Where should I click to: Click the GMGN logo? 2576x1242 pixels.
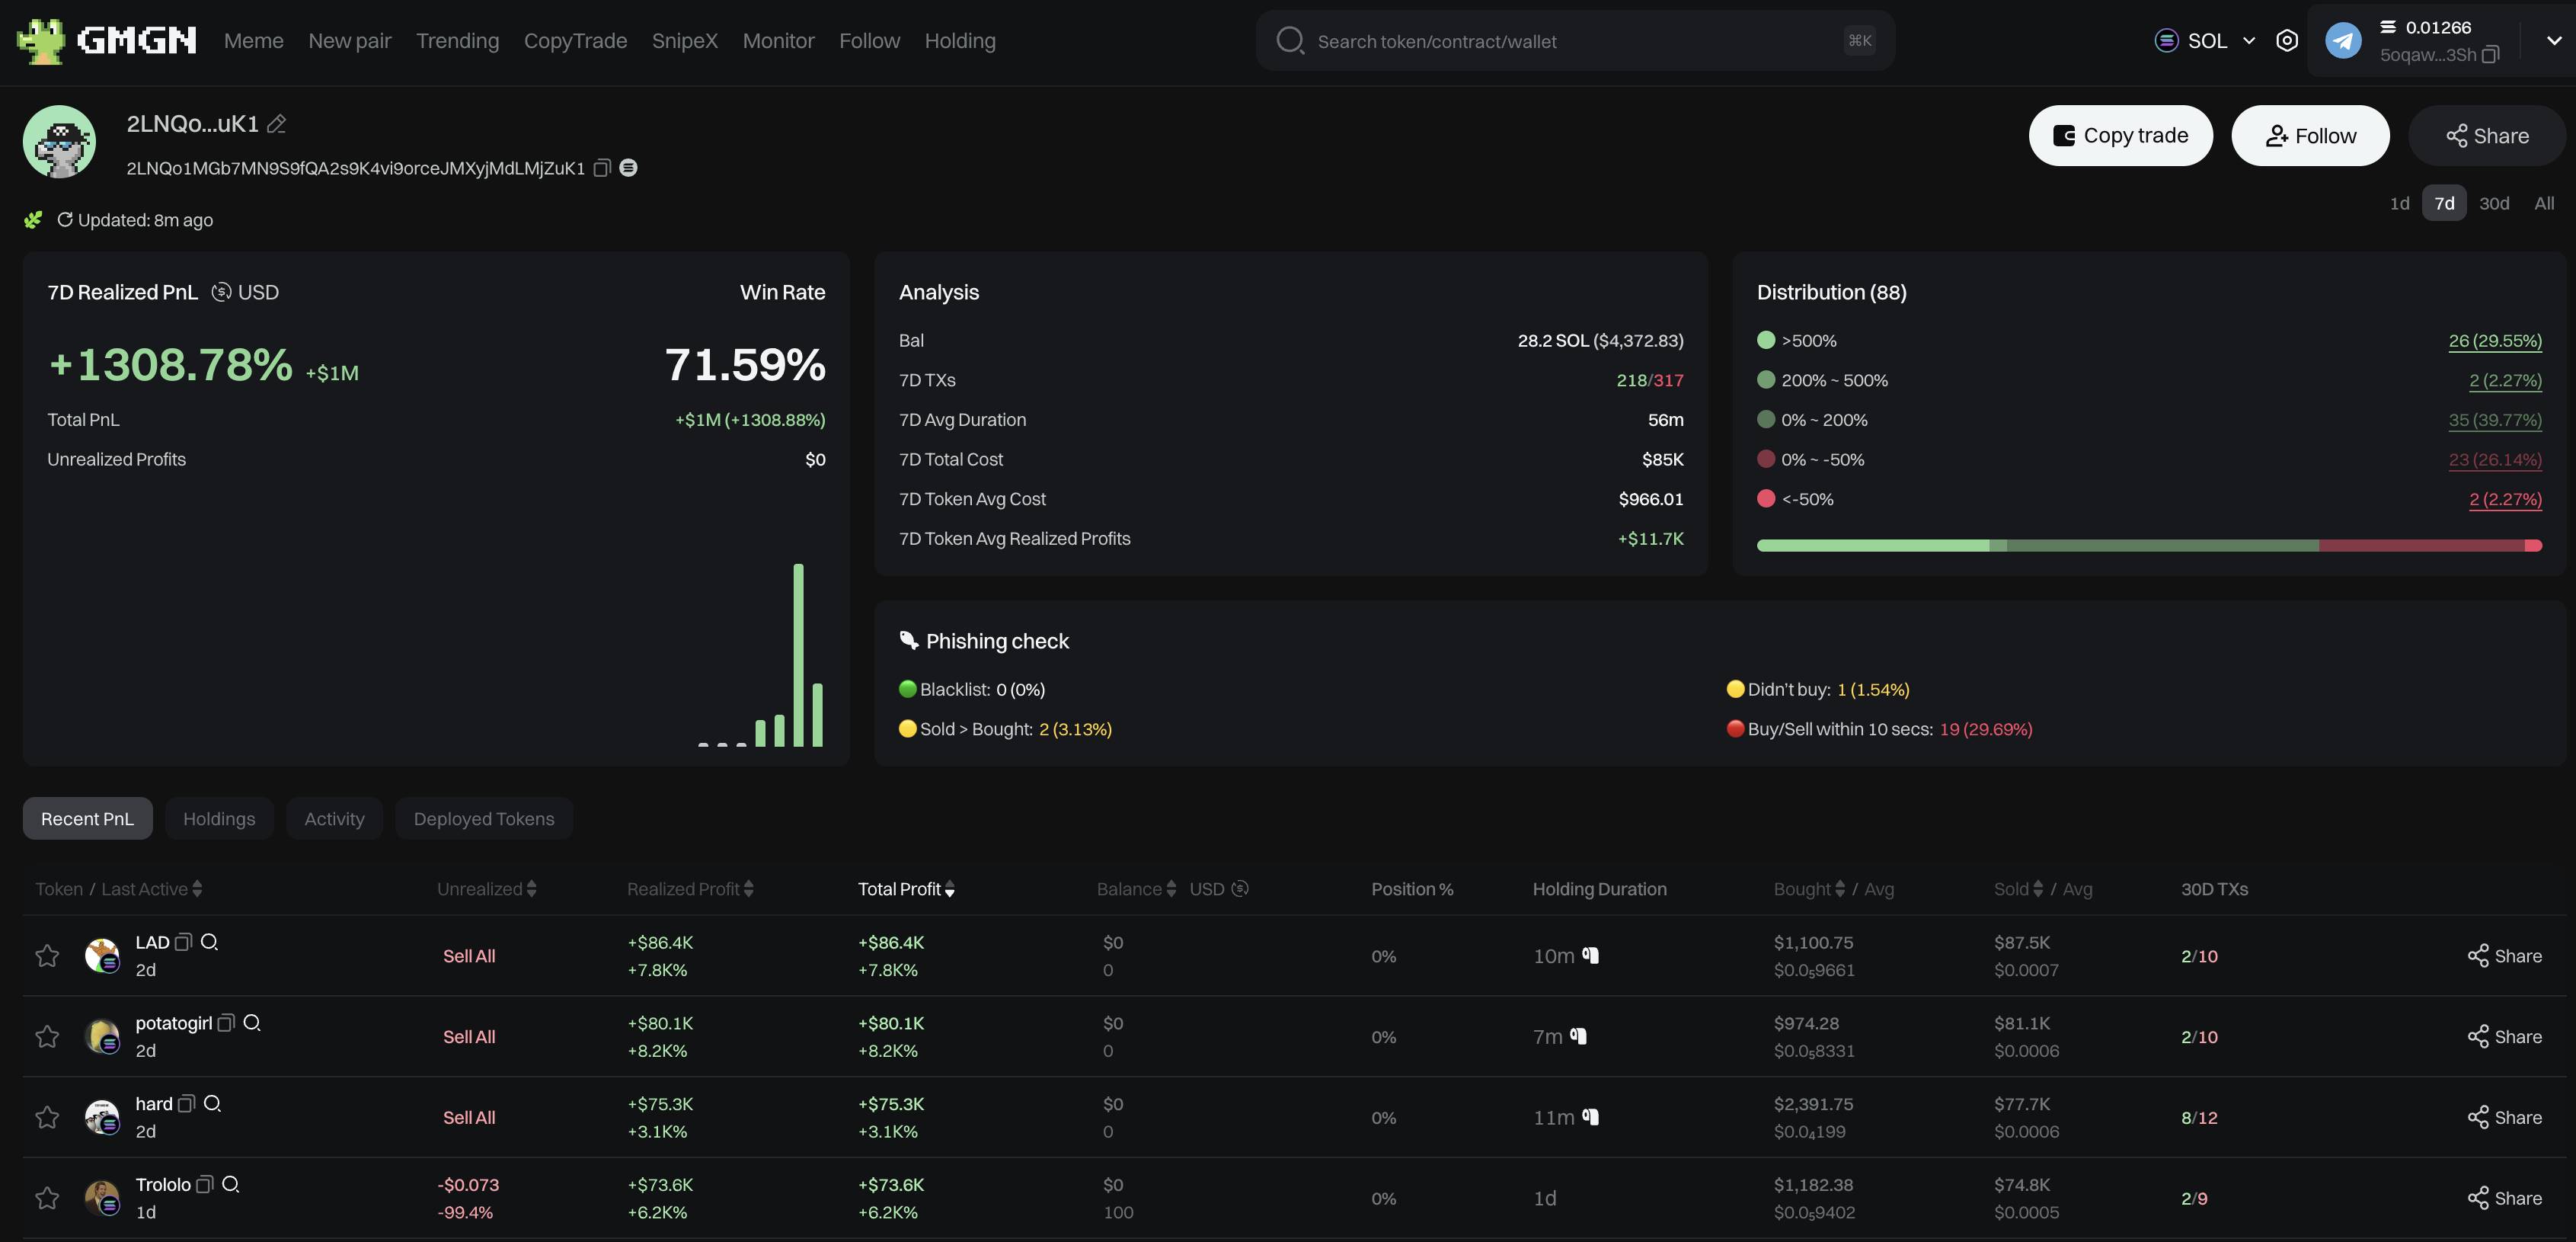pyautogui.click(x=107, y=41)
